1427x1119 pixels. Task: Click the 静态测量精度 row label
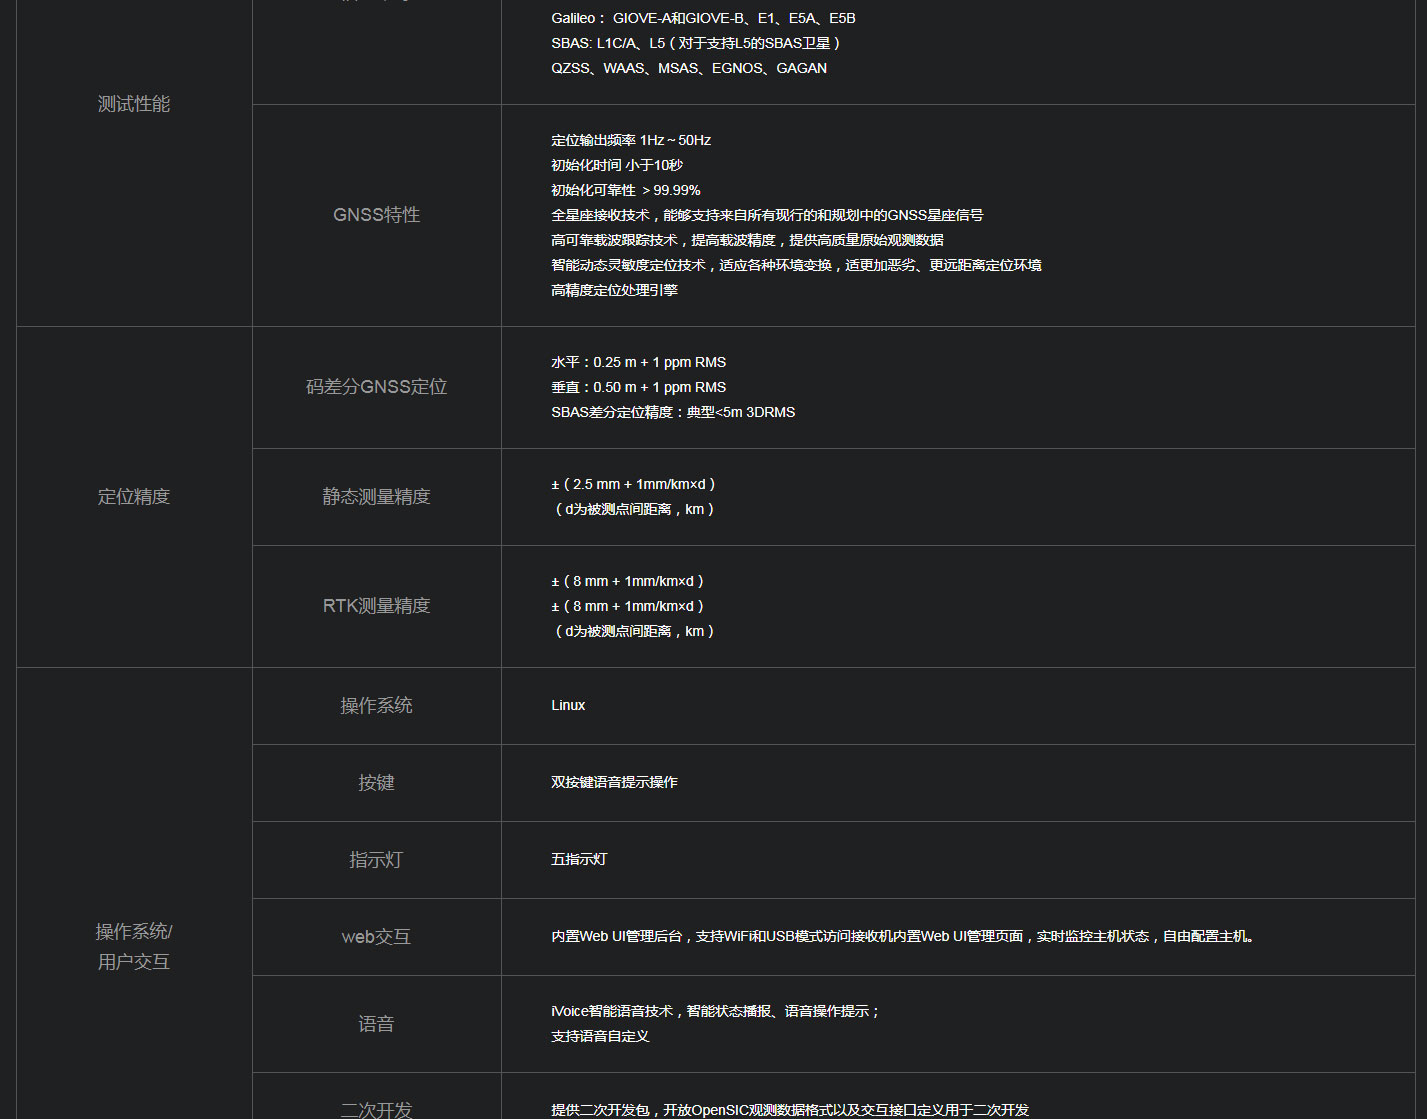376,497
